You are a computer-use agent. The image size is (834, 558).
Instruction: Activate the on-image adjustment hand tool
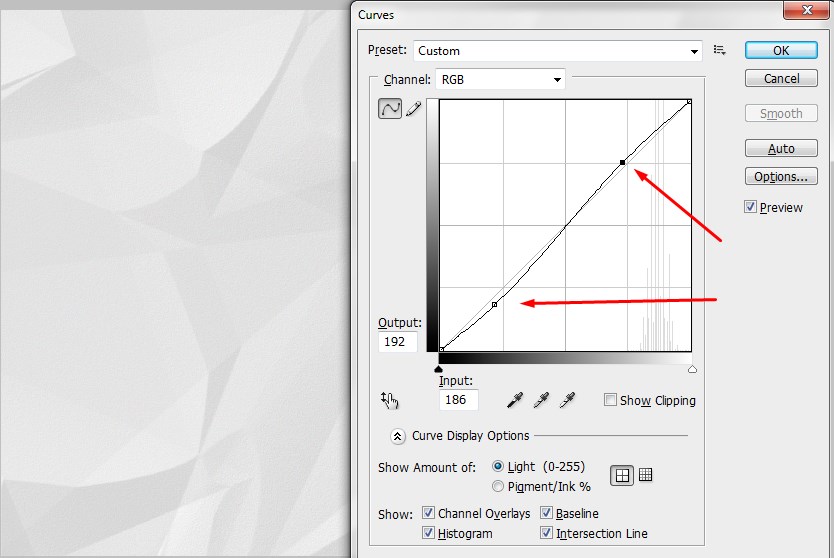point(389,400)
